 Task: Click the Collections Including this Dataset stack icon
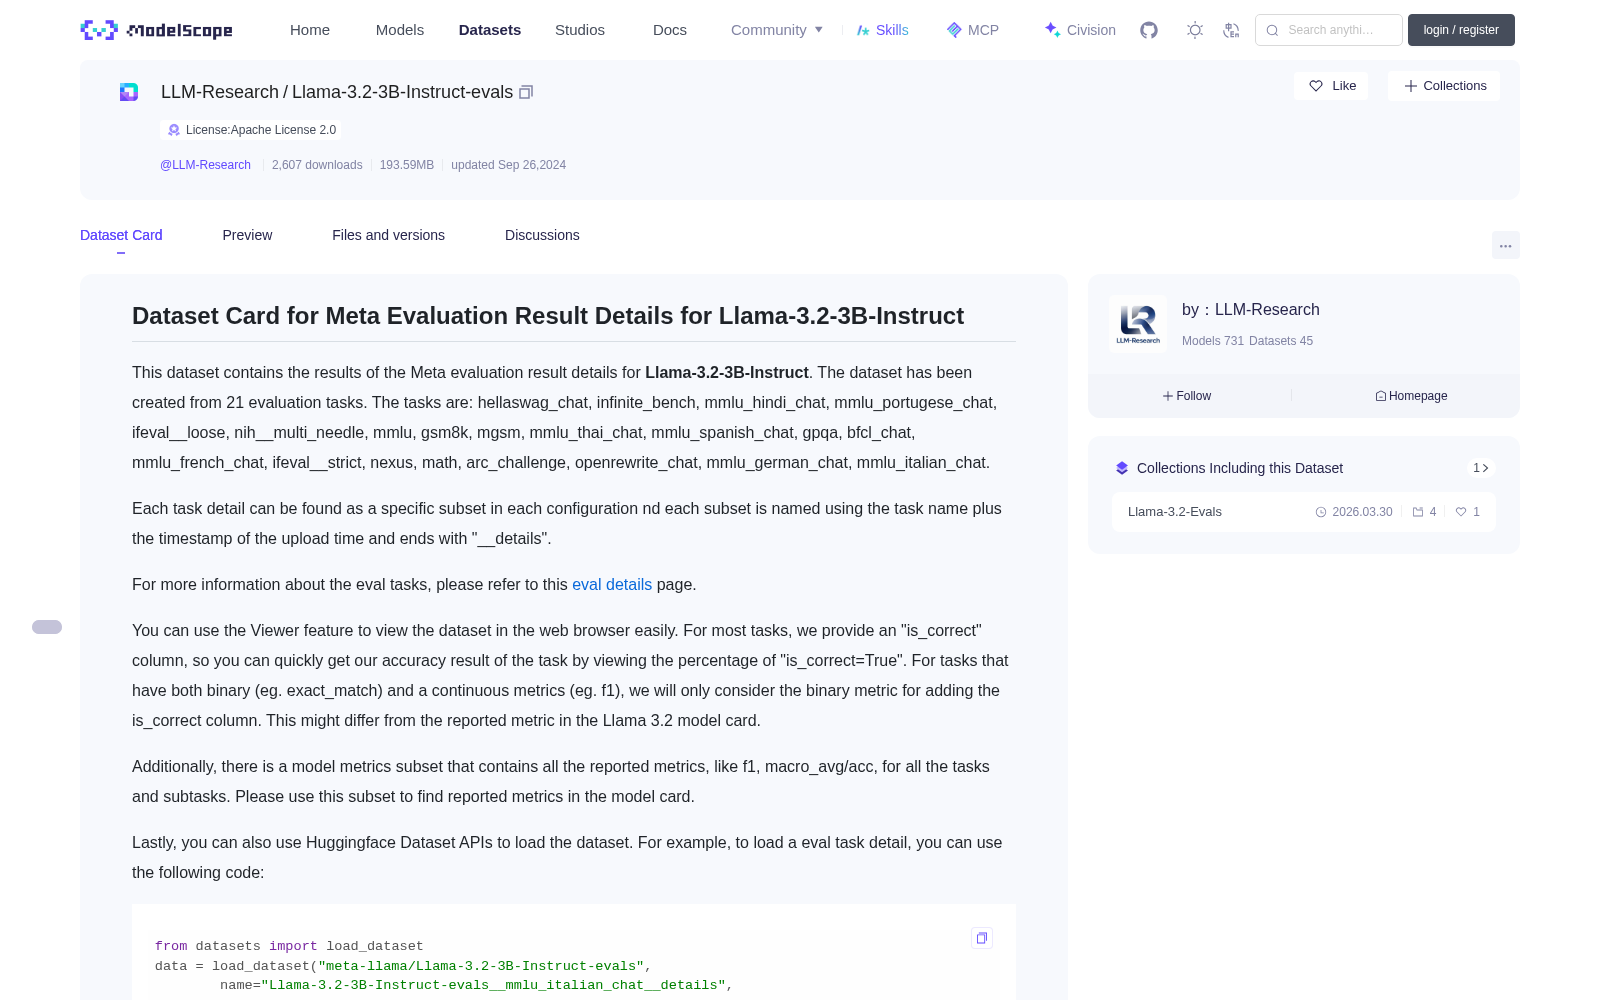coord(1122,468)
